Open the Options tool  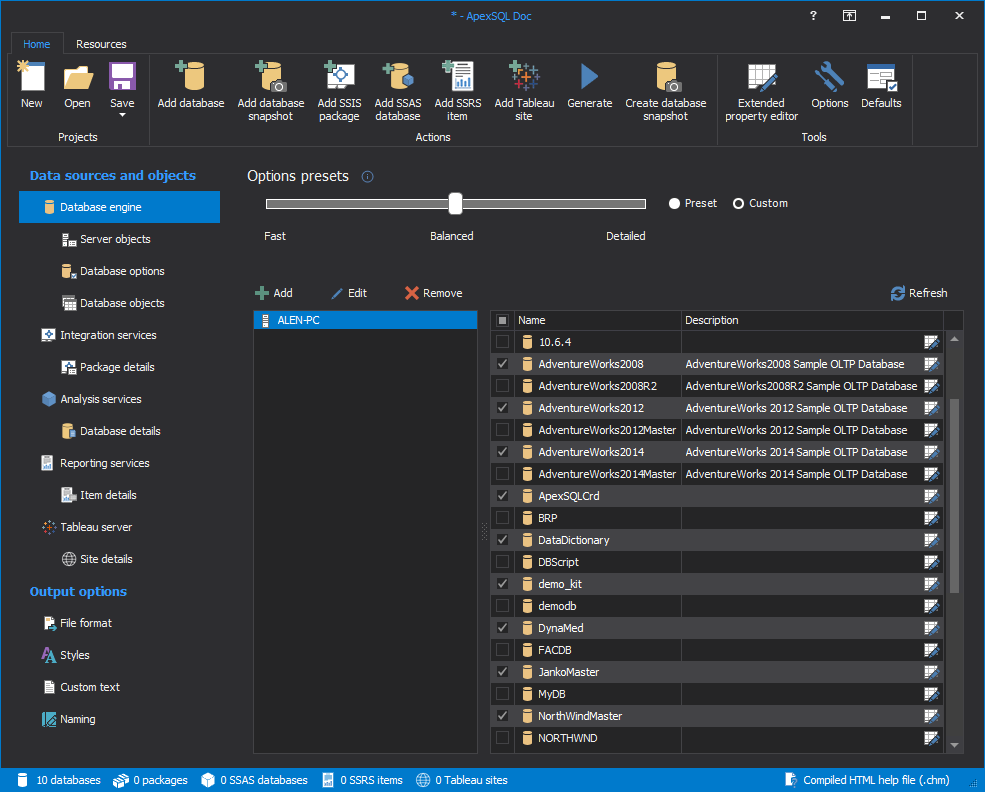[x=829, y=85]
